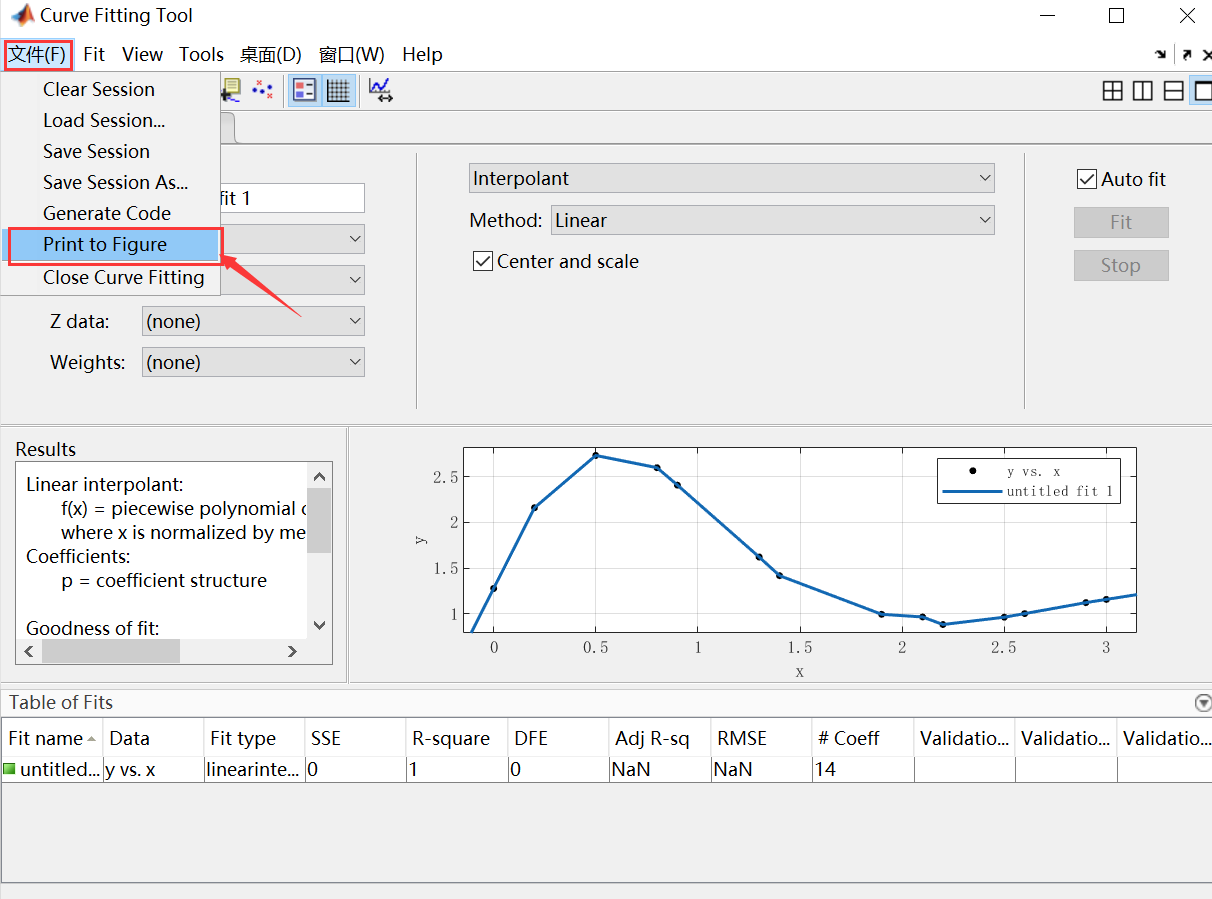
Task: Open the Interpolant fit type dropdown
Action: pyautogui.click(x=732, y=179)
